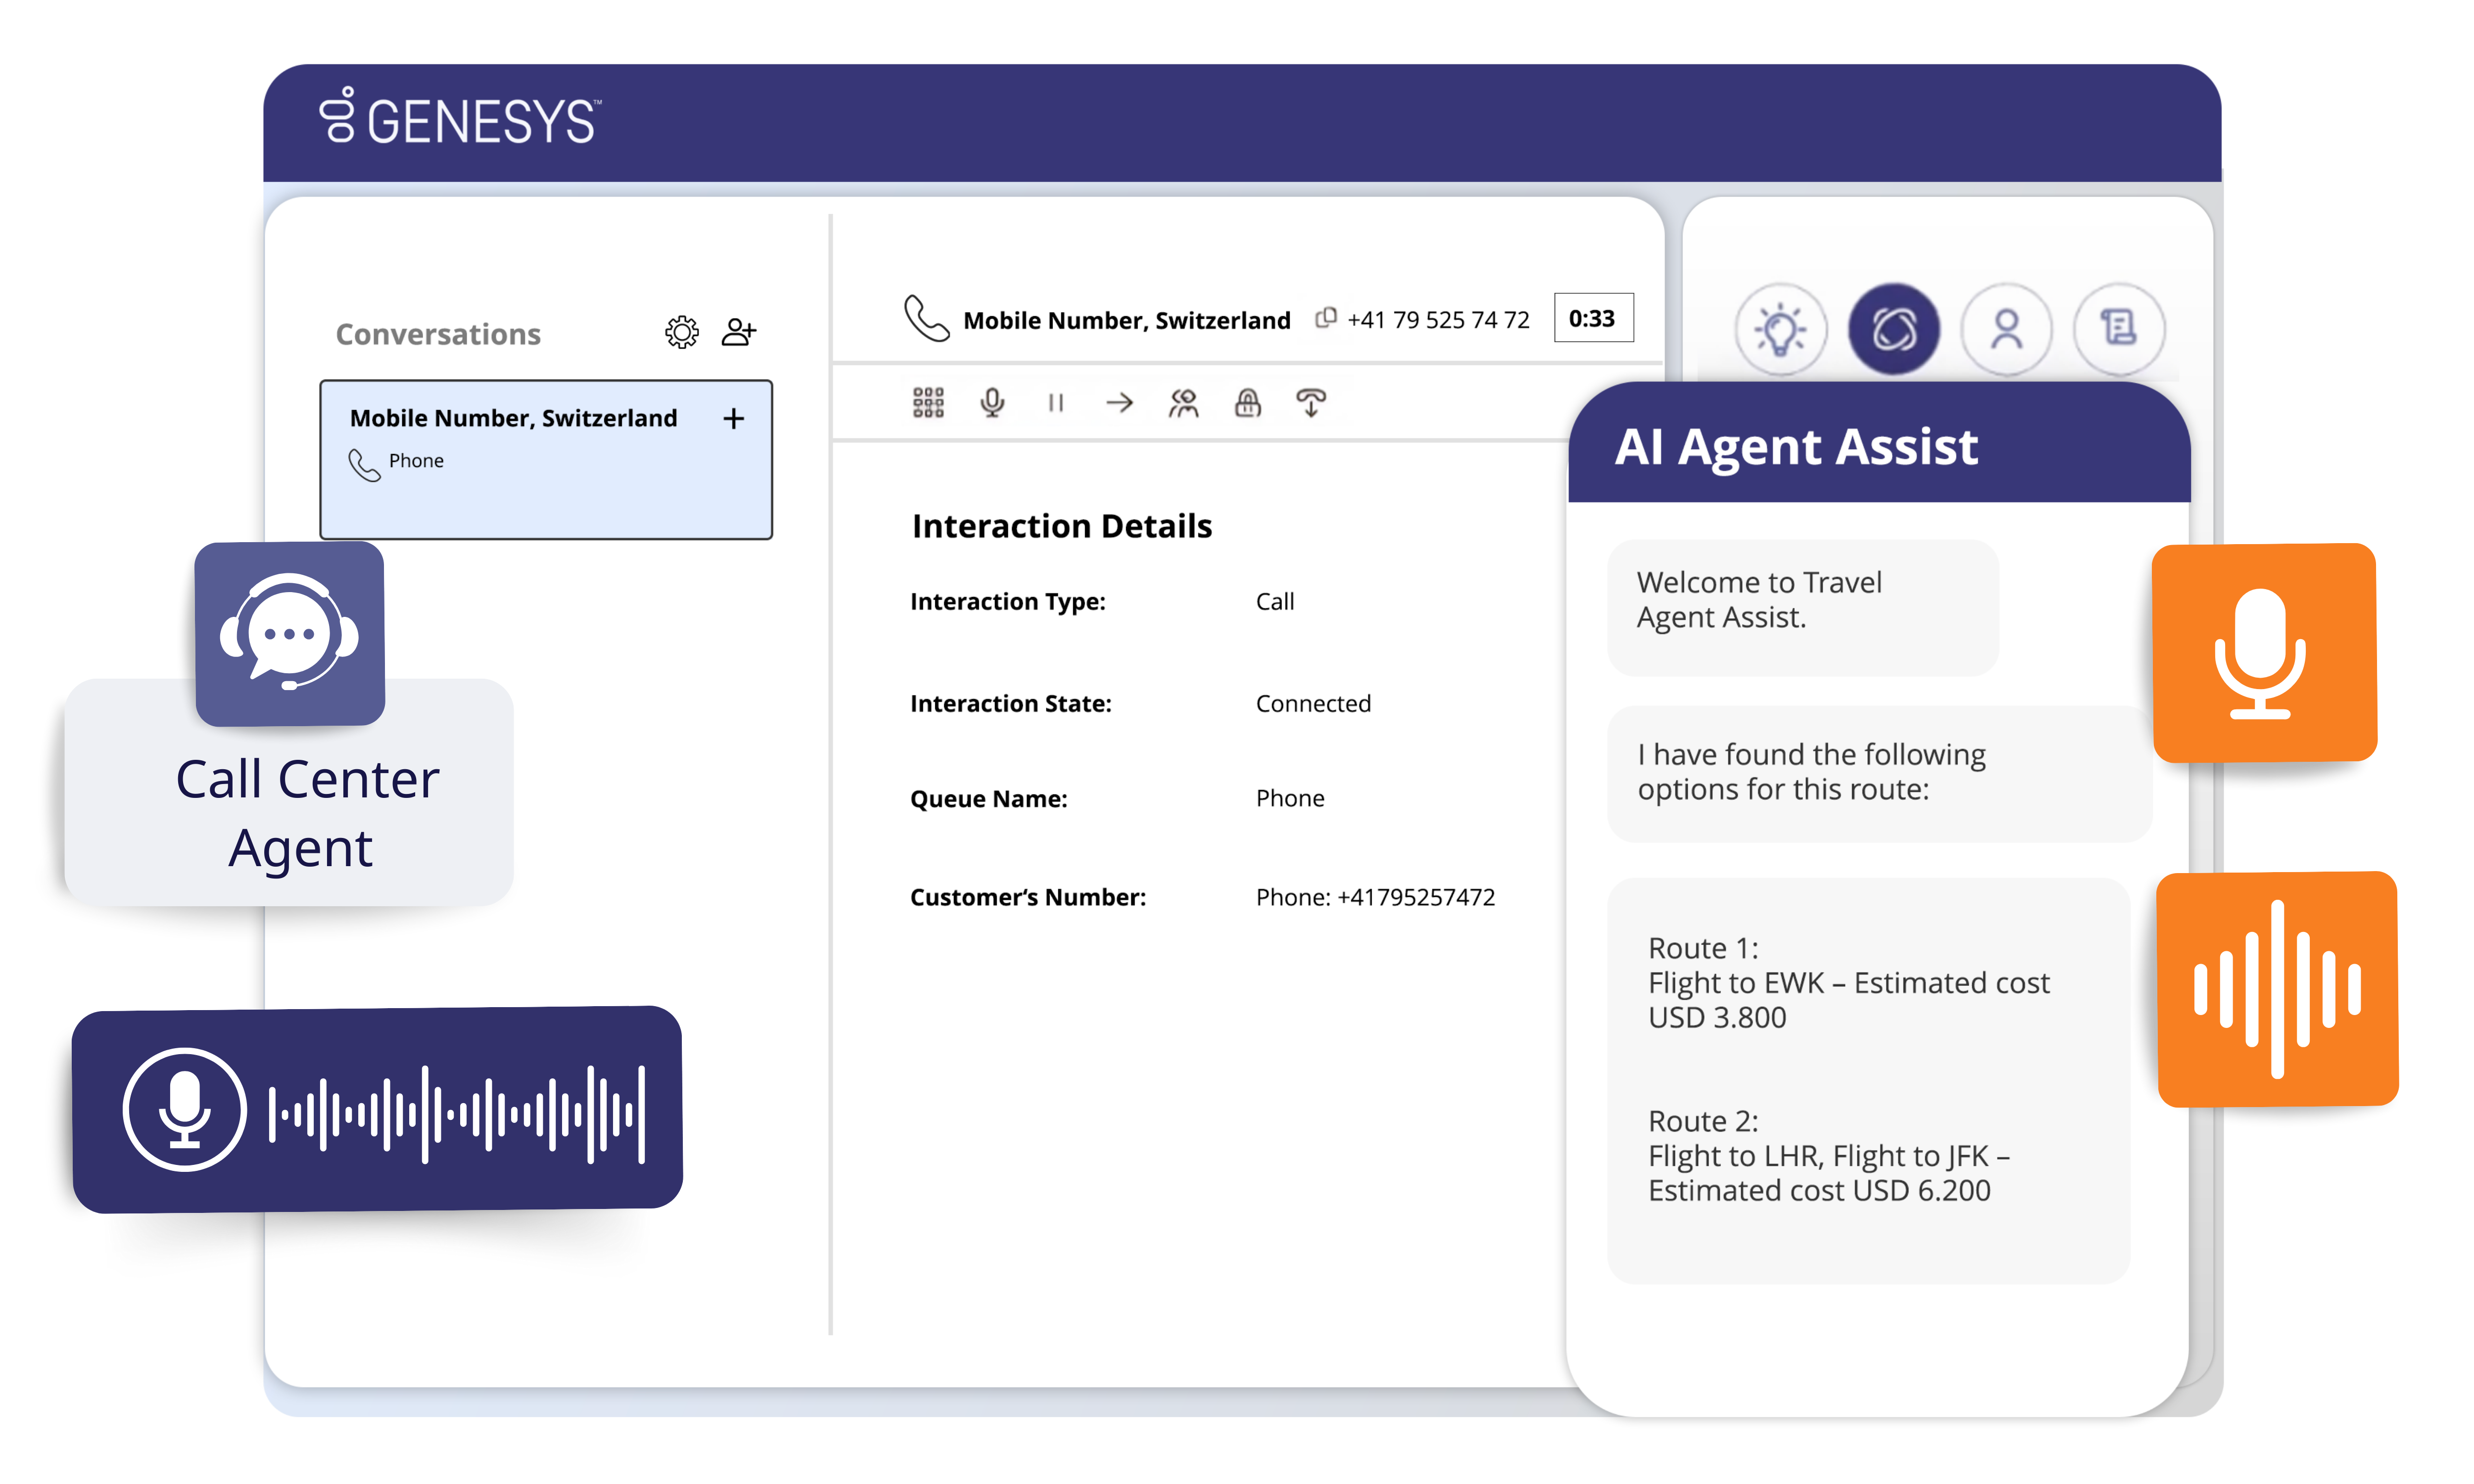Viewport: 2474px width, 1484px height.
Task: Select Route 2 Flight to LHR option
Action: pyautogui.click(x=1829, y=1156)
